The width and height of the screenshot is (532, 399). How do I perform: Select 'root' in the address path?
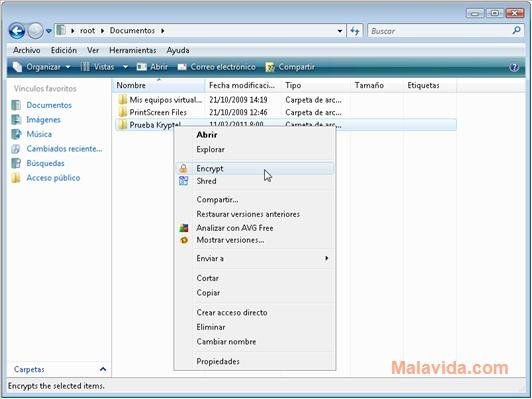(87, 31)
